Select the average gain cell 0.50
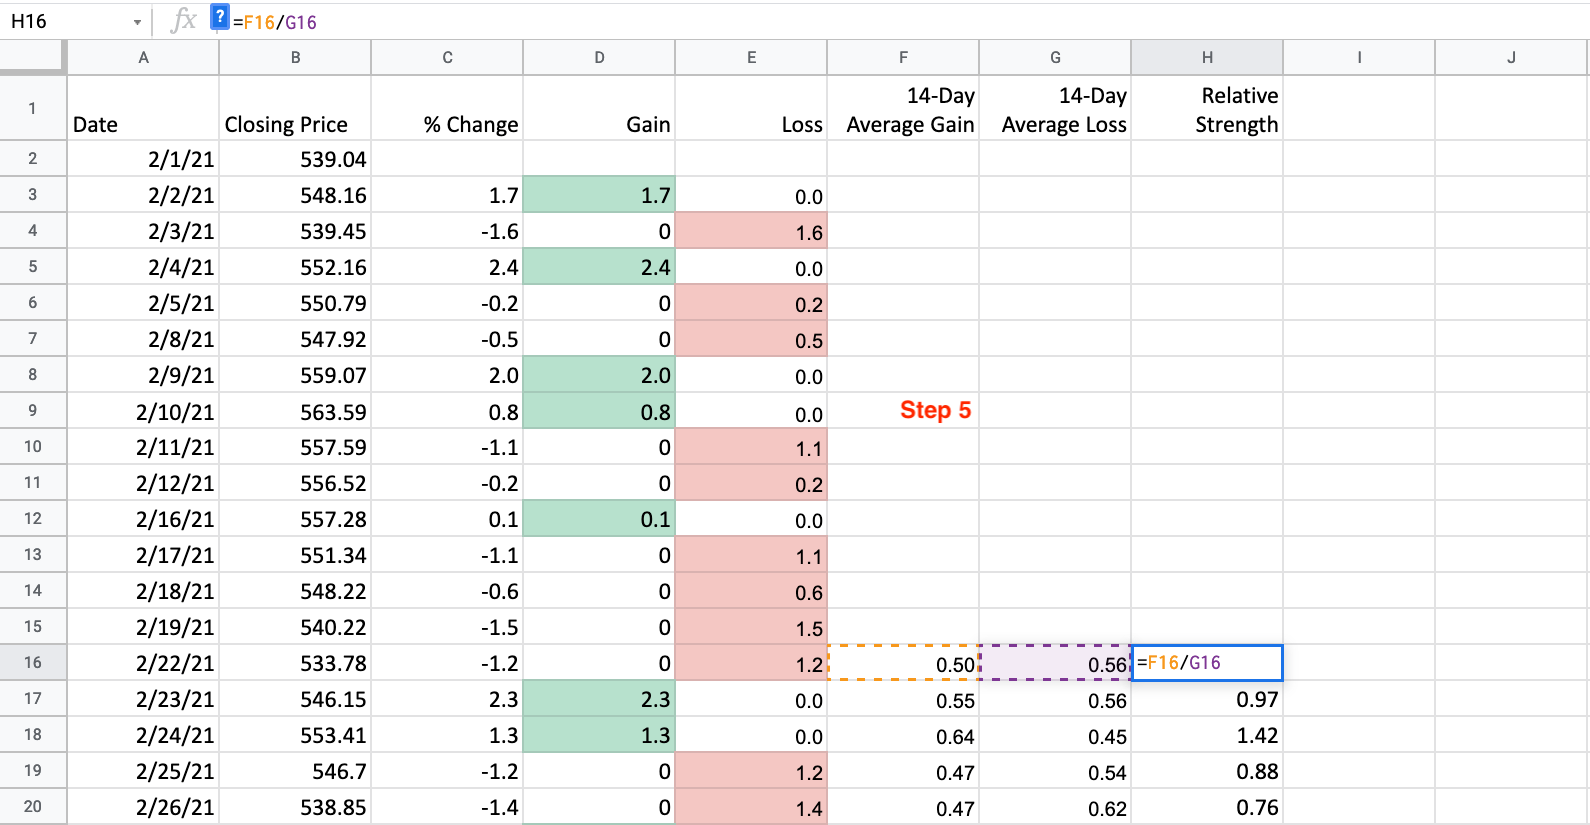This screenshot has width=1590, height=825. pos(903,662)
